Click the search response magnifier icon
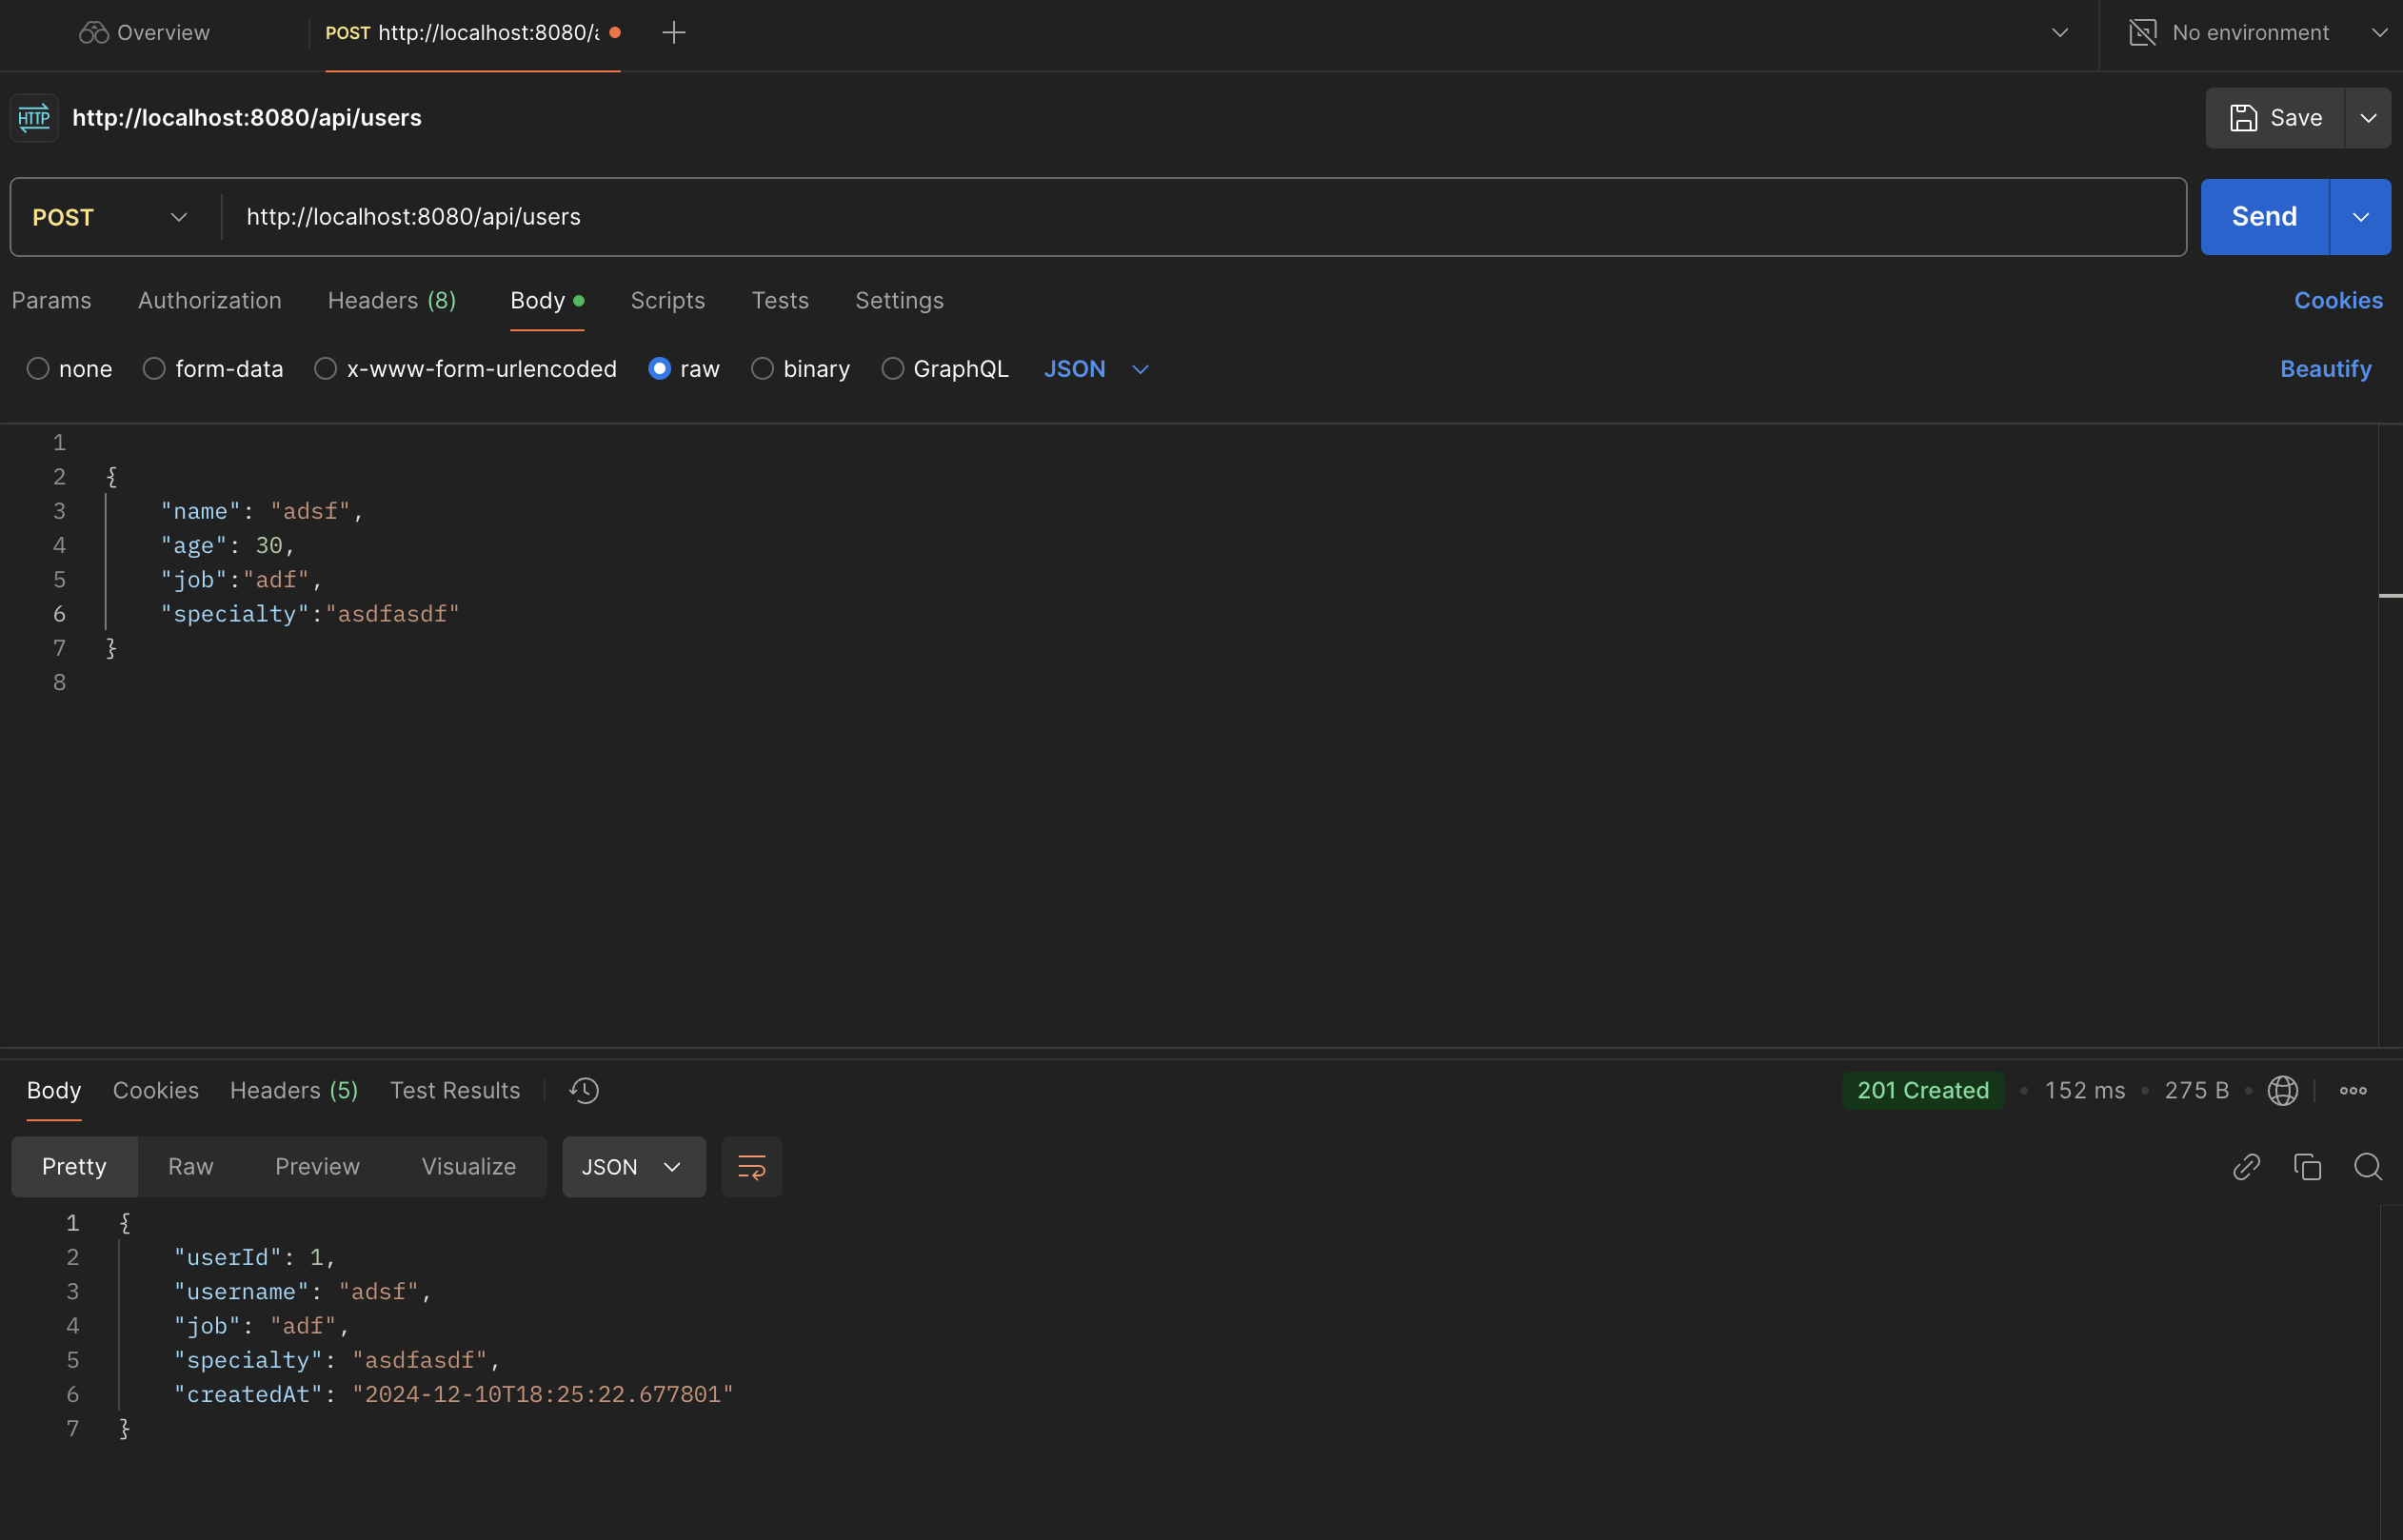This screenshot has height=1540, width=2403. [x=2367, y=1167]
